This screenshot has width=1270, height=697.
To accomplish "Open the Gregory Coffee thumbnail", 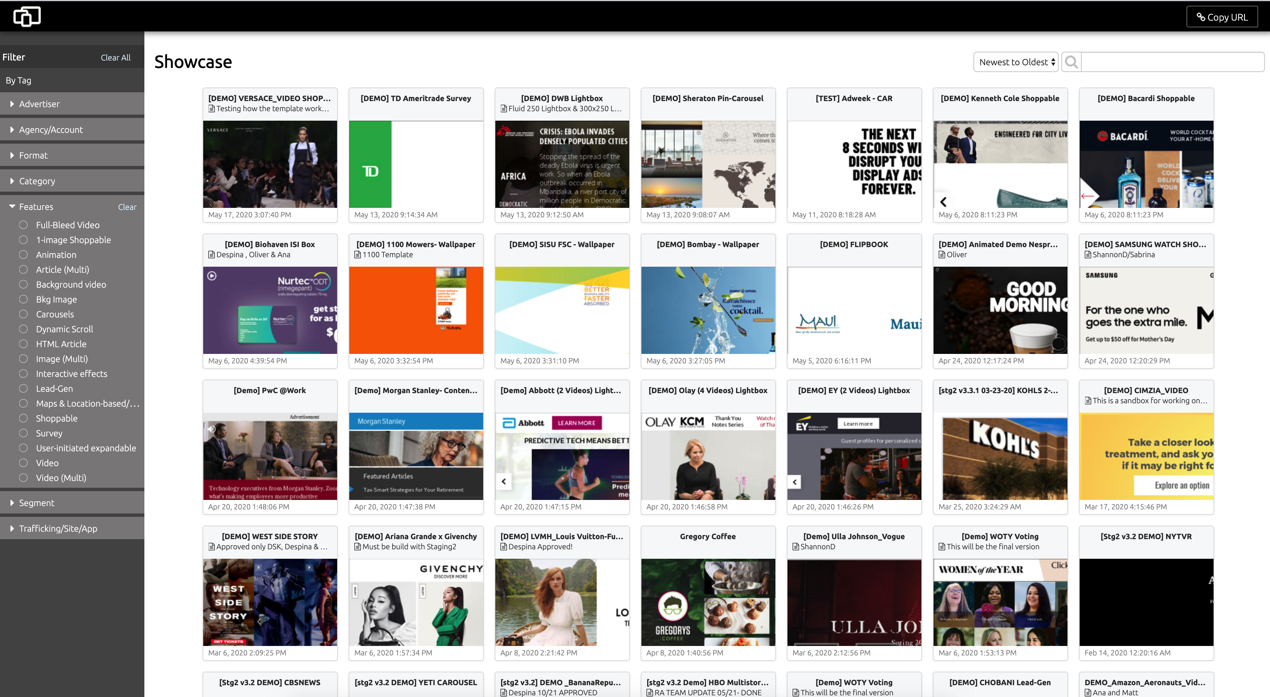I will point(708,602).
